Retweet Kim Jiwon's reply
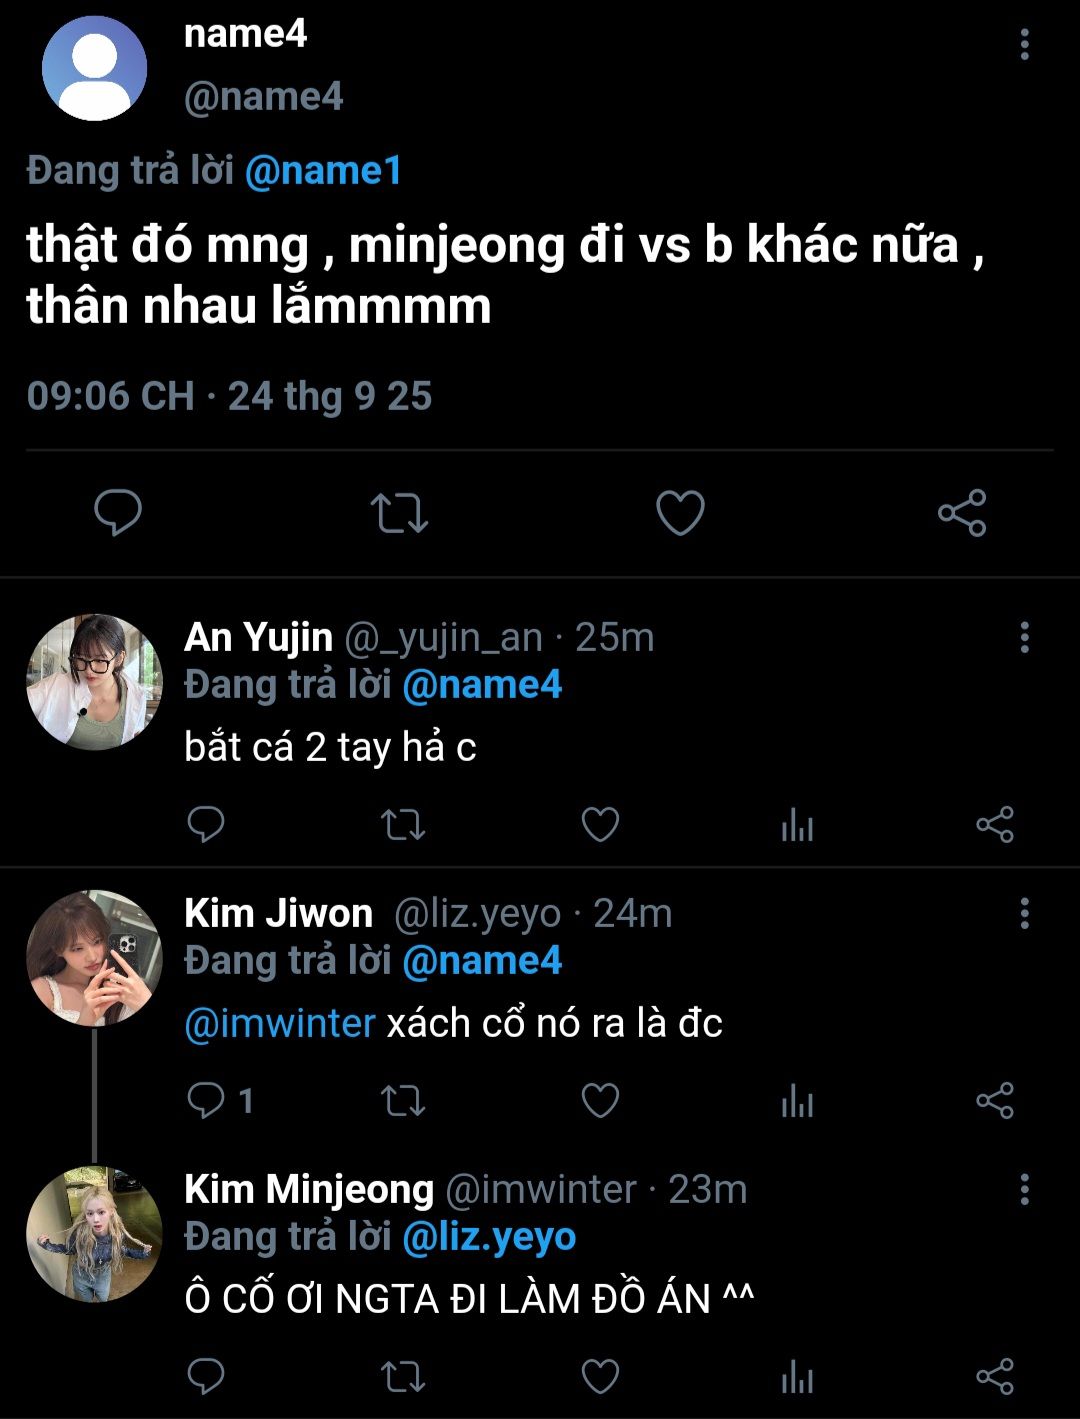This screenshot has width=1080, height=1419. 403,1101
